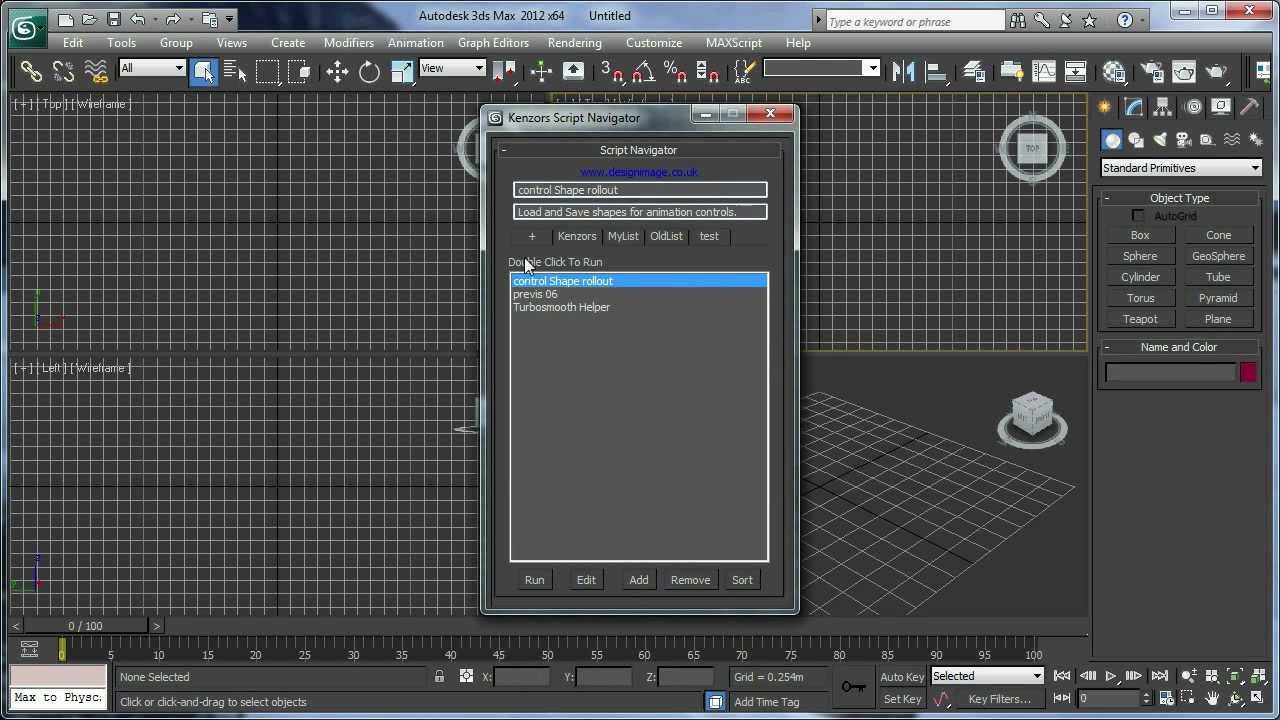Open the Utilities hammer panel
Screen dimensions: 1280x720
tap(1250, 107)
